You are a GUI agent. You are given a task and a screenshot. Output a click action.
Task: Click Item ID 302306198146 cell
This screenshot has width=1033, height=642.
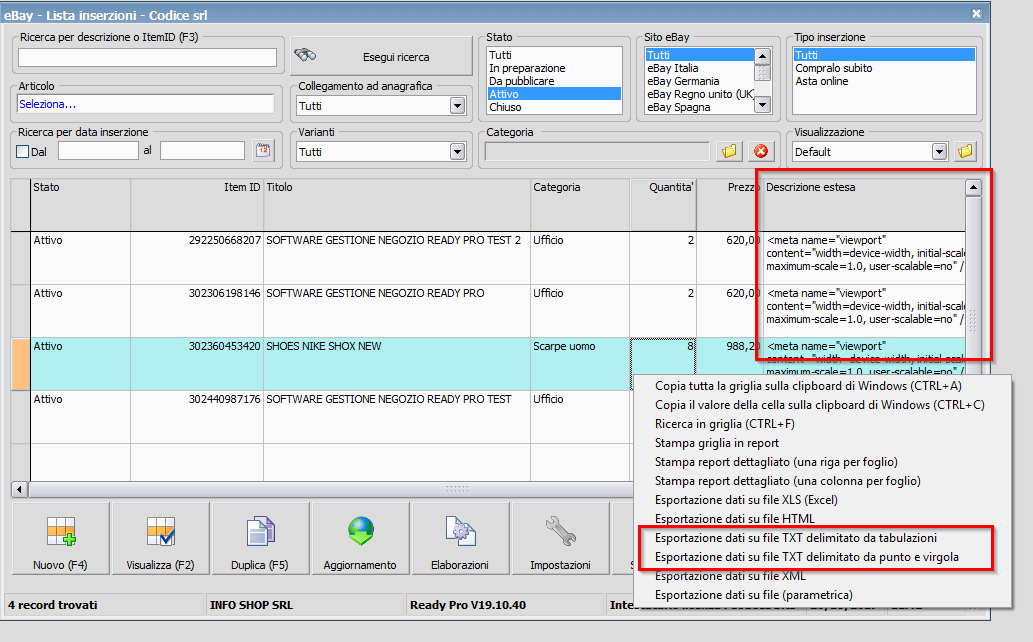[x=197, y=310]
